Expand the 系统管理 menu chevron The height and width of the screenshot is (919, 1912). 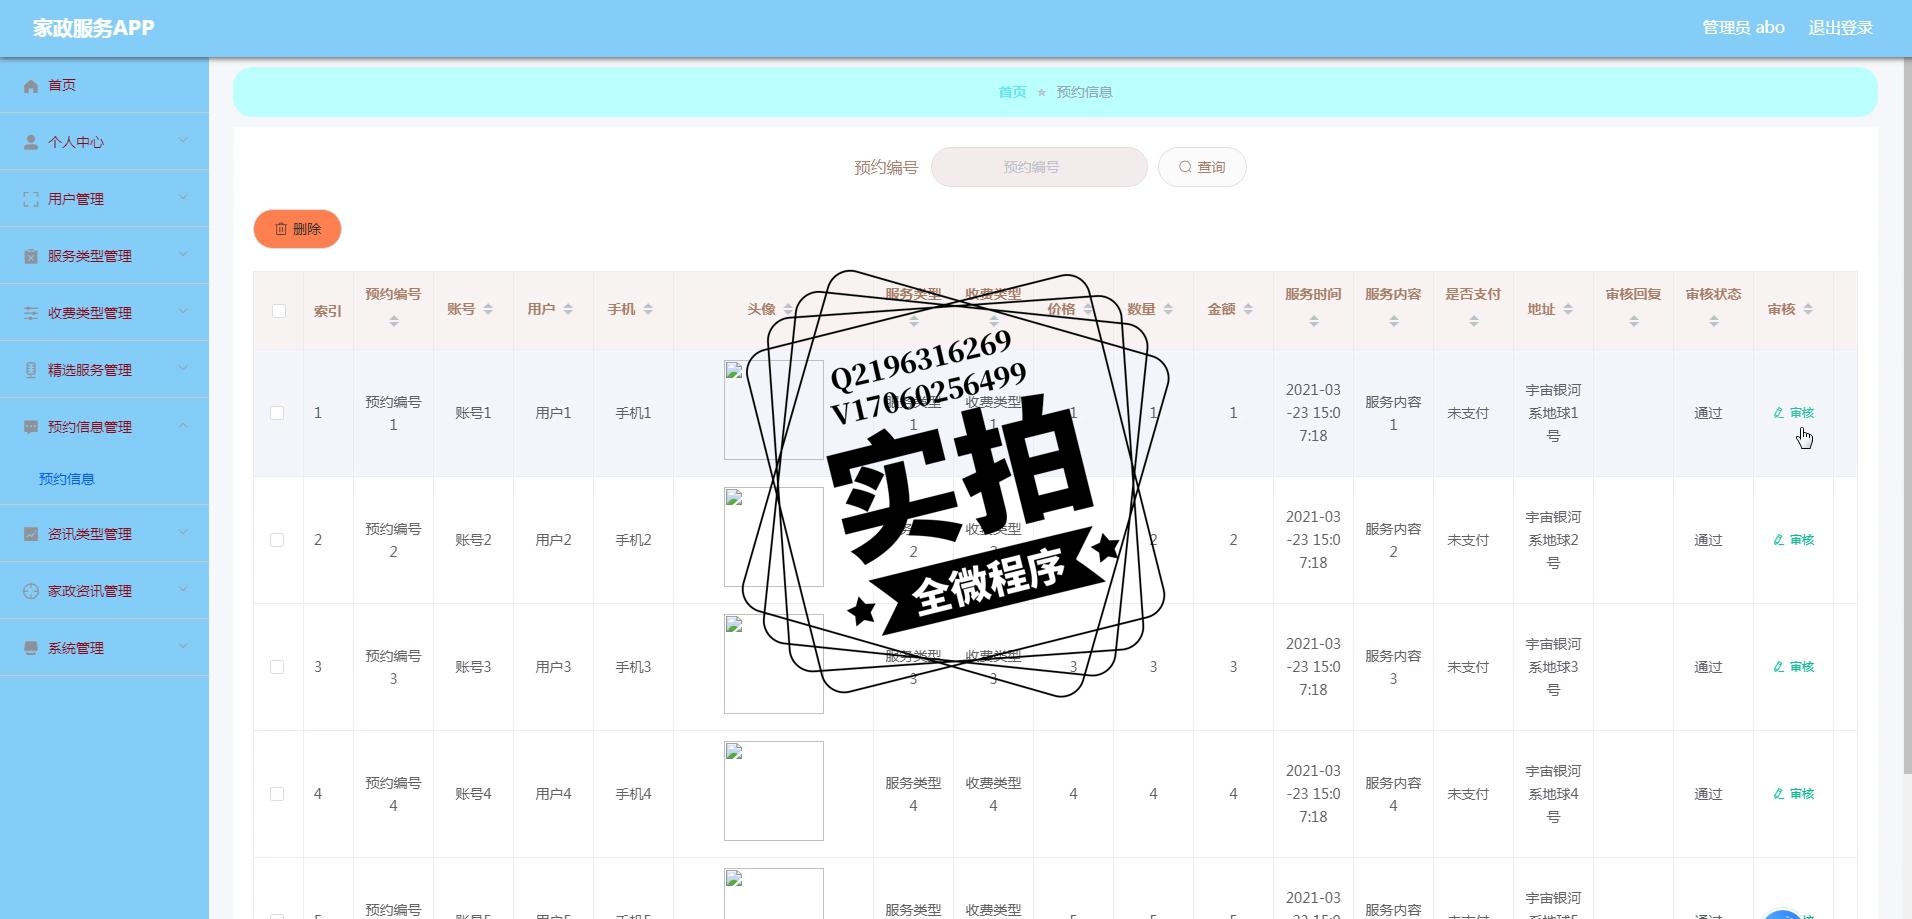coord(183,647)
